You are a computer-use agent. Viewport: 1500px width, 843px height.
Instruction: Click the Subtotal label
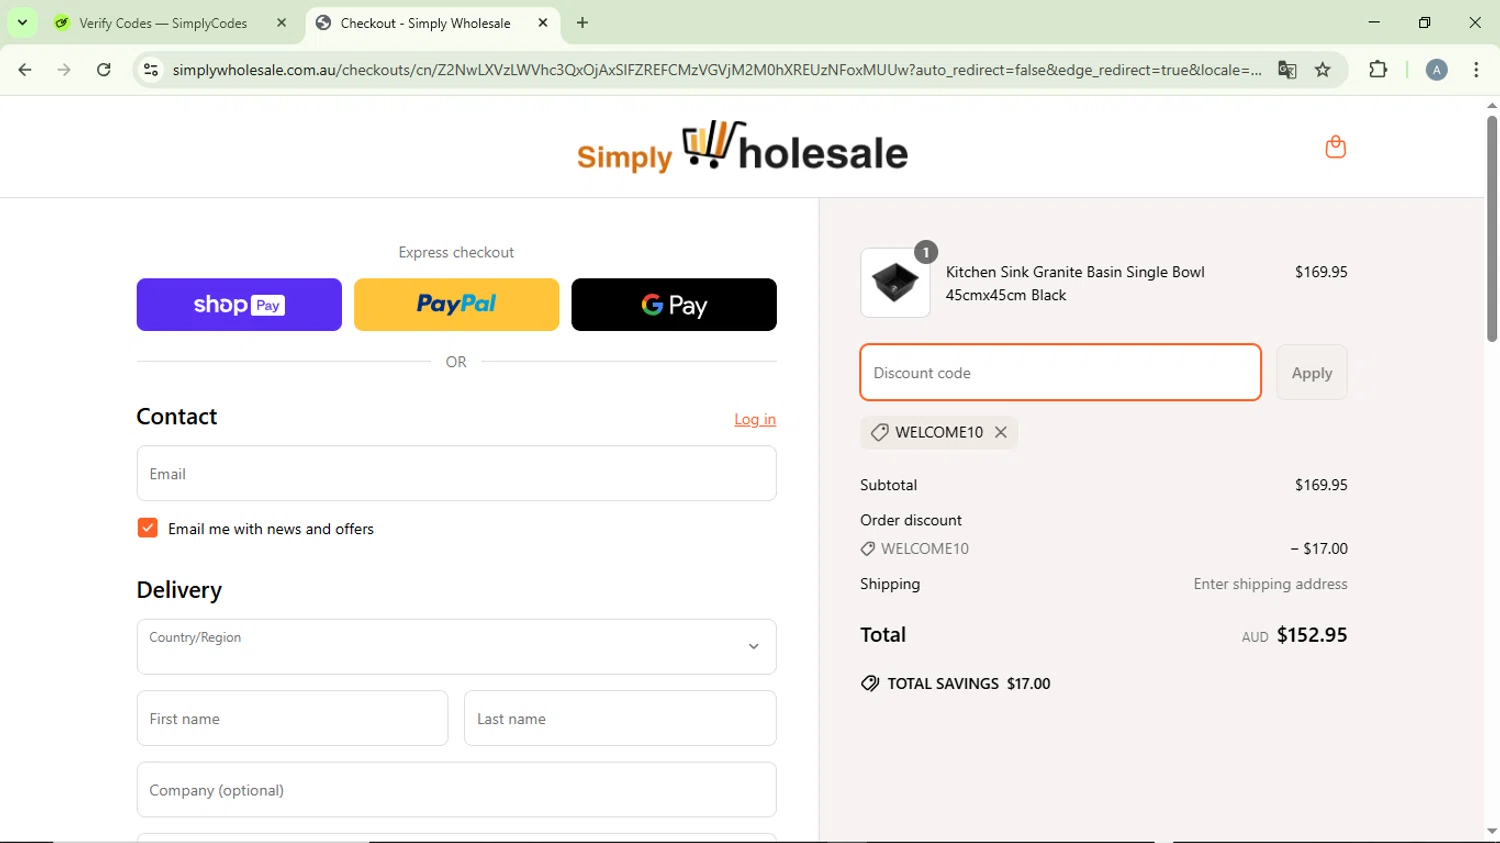[888, 485]
